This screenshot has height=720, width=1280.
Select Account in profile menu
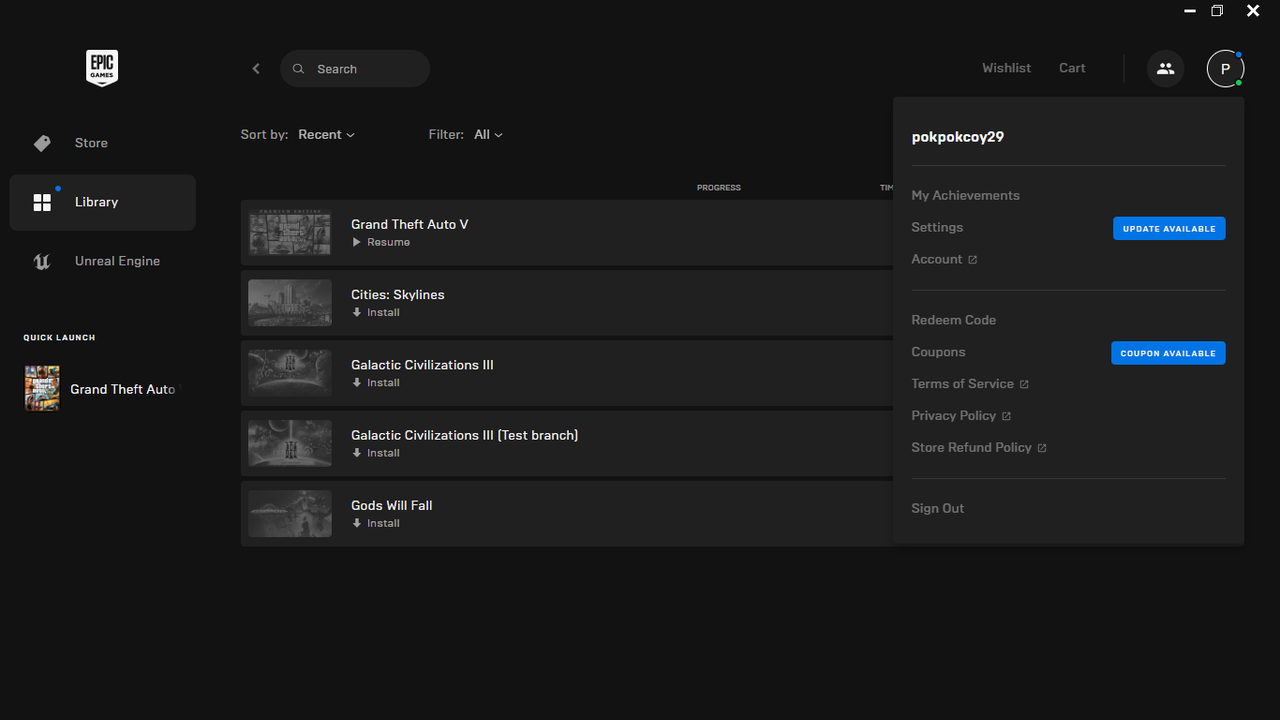tap(936, 260)
